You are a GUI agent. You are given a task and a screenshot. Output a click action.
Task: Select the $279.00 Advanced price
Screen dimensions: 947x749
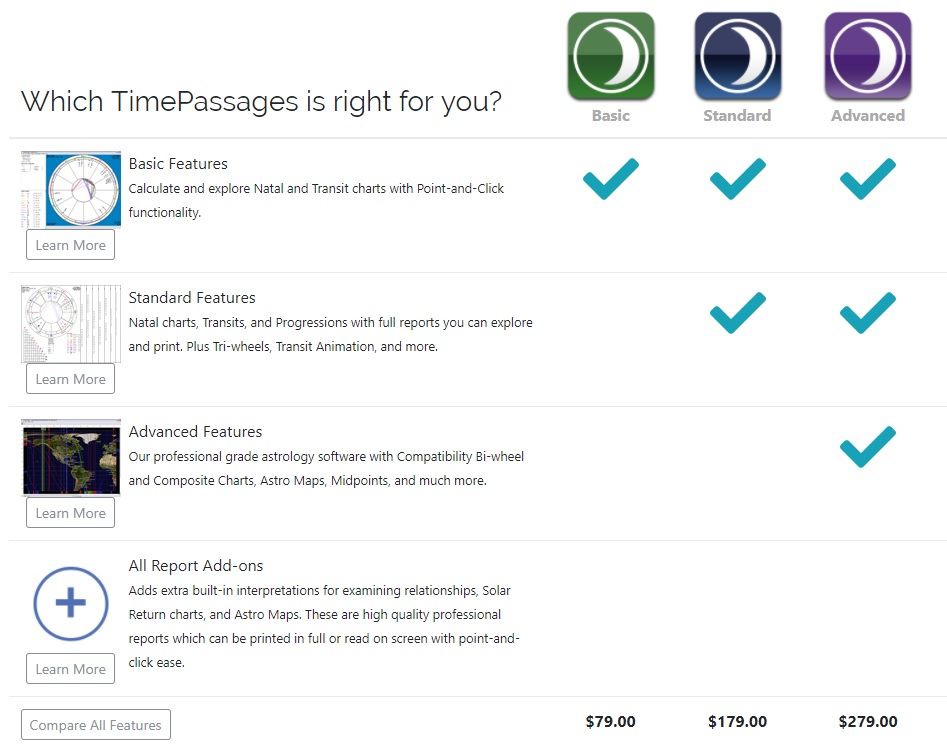click(x=867, y=721)
